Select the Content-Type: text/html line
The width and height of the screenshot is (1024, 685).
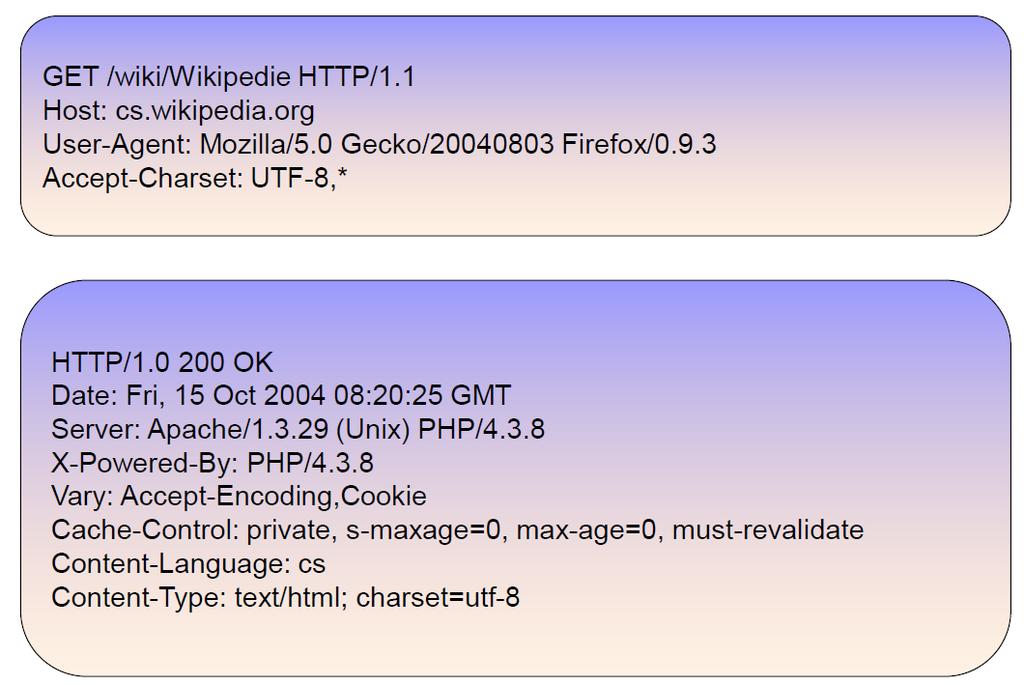(x=285, y=597)
